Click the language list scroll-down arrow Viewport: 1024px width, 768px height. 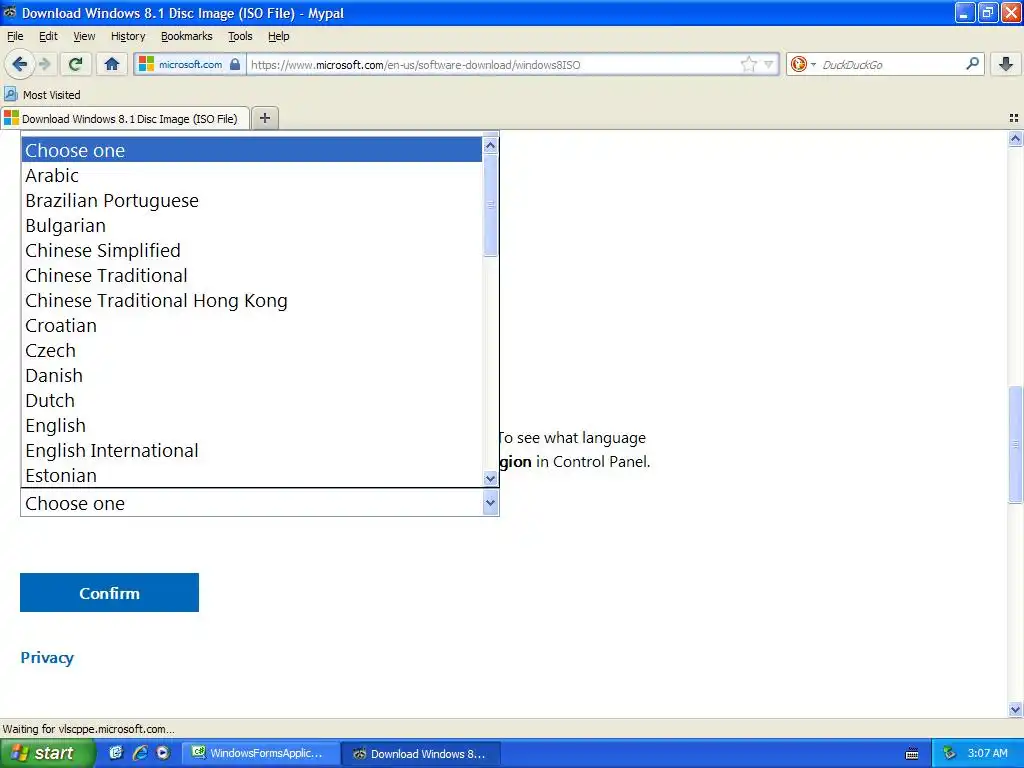point(490,478)
